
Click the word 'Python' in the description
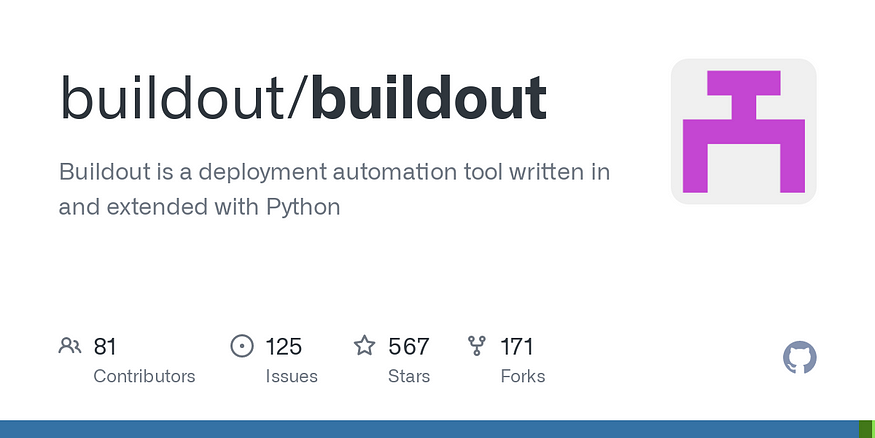[303, 207]
